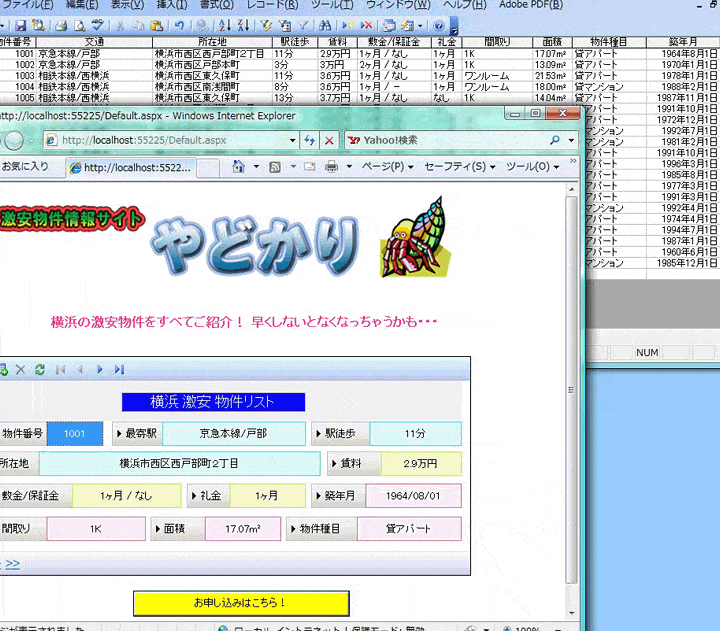
Task: Click the 築年月 label button
Action: 338,496
